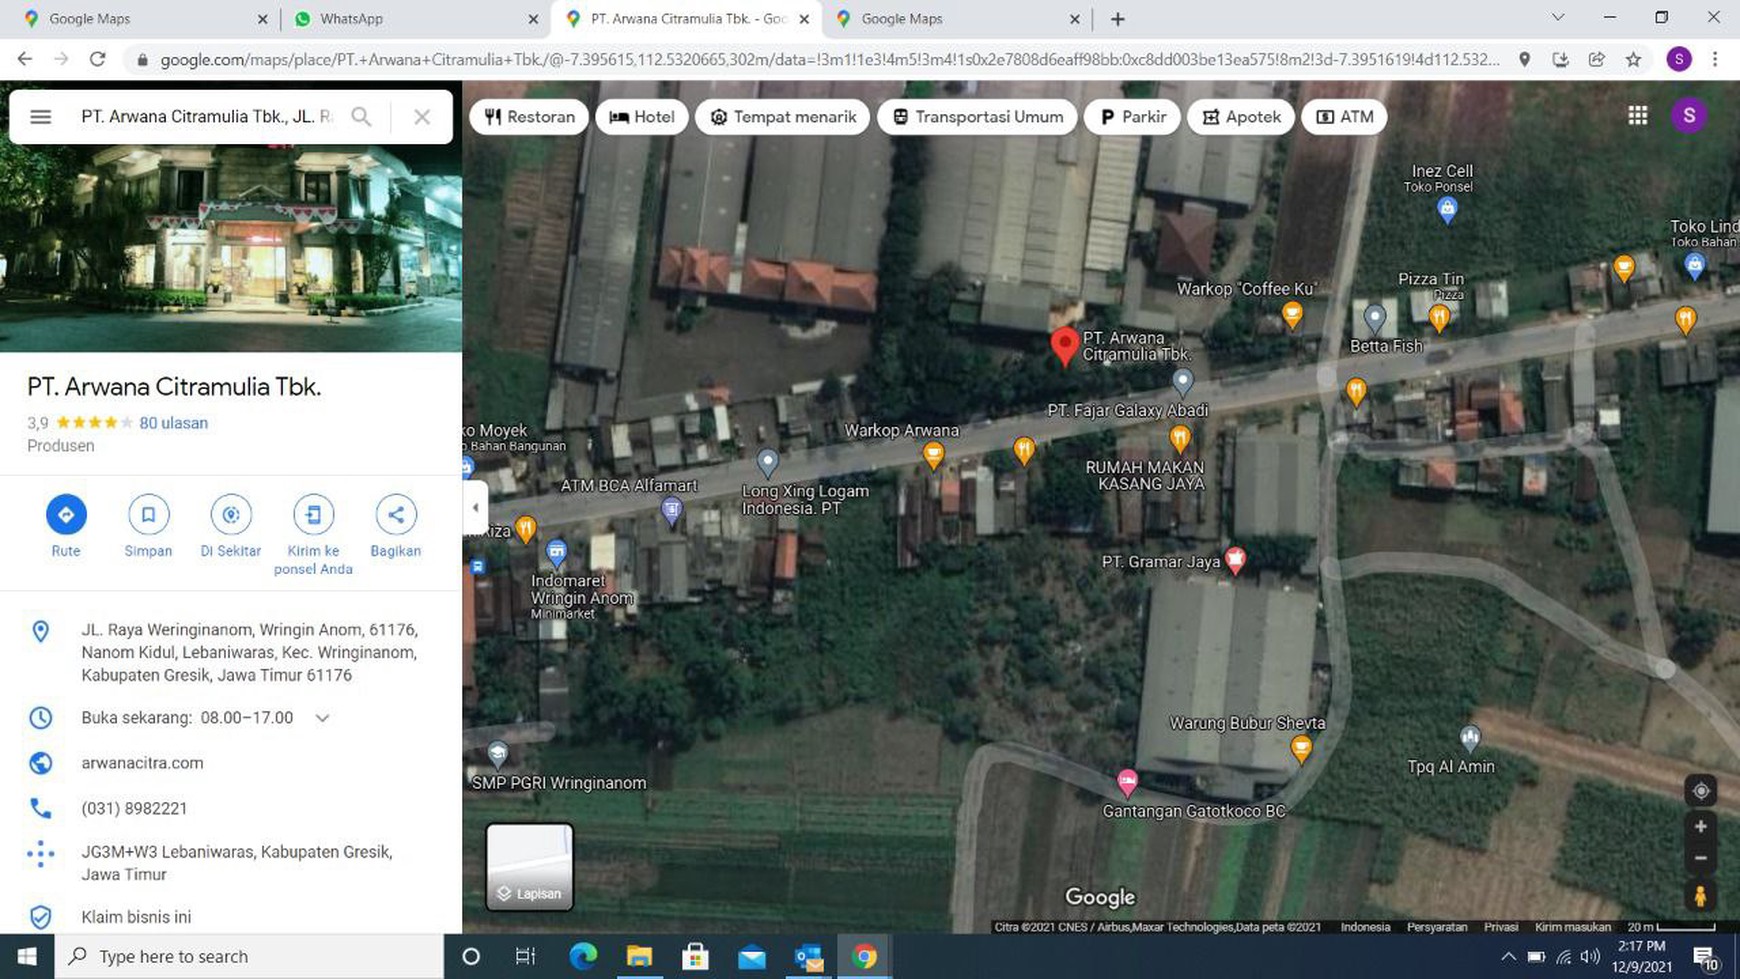
Task: Click the Privasi footer link
Action: pyautogui.click(x=1501, y=927)
